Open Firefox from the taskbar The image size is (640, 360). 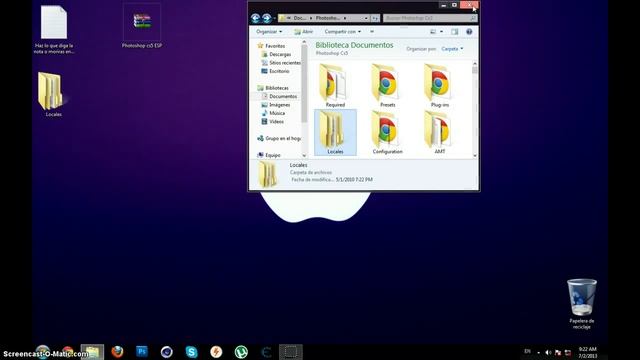point(117,352)
